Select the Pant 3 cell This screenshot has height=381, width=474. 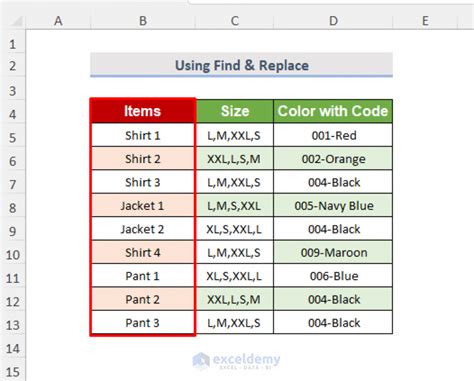click(143, 323)
